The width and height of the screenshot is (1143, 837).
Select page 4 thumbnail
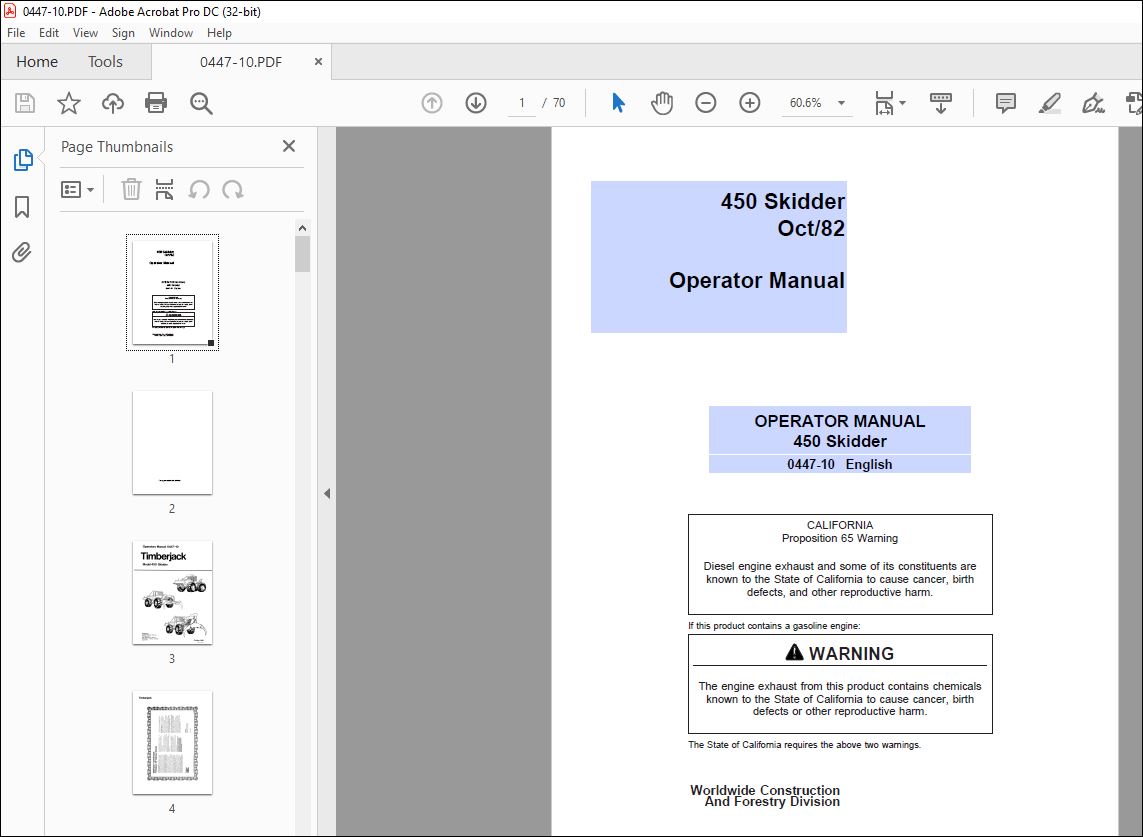tap(172, 743)
